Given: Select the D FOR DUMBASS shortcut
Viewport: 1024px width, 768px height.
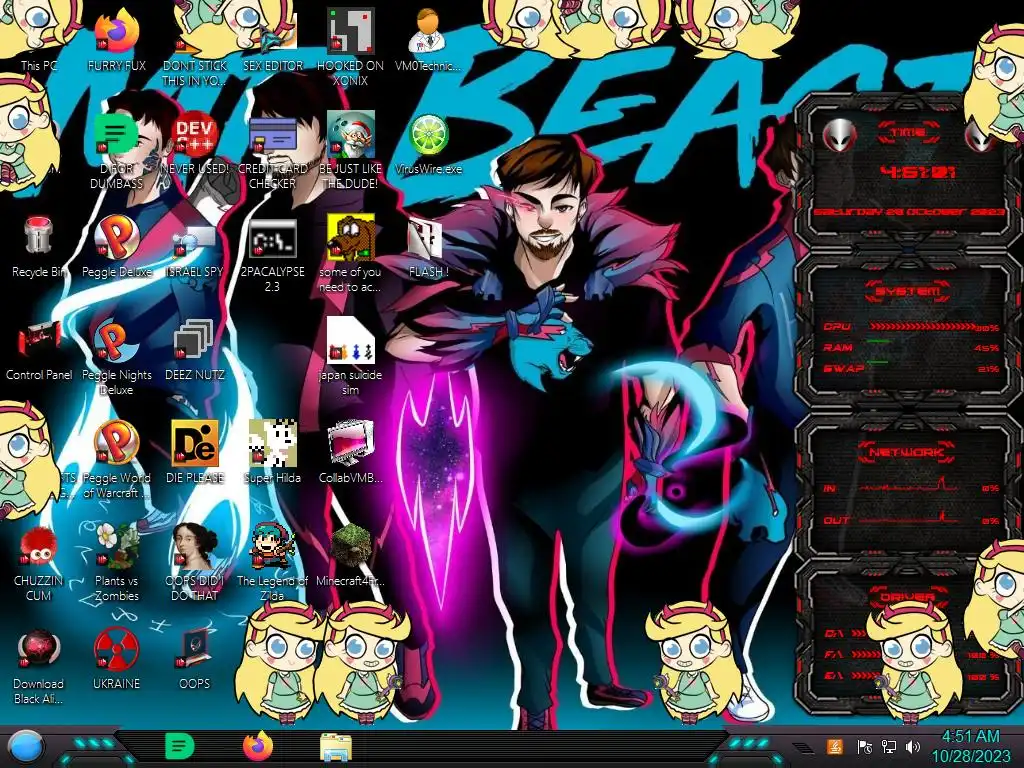Looking at the screenshot, I should pos(116,150).
